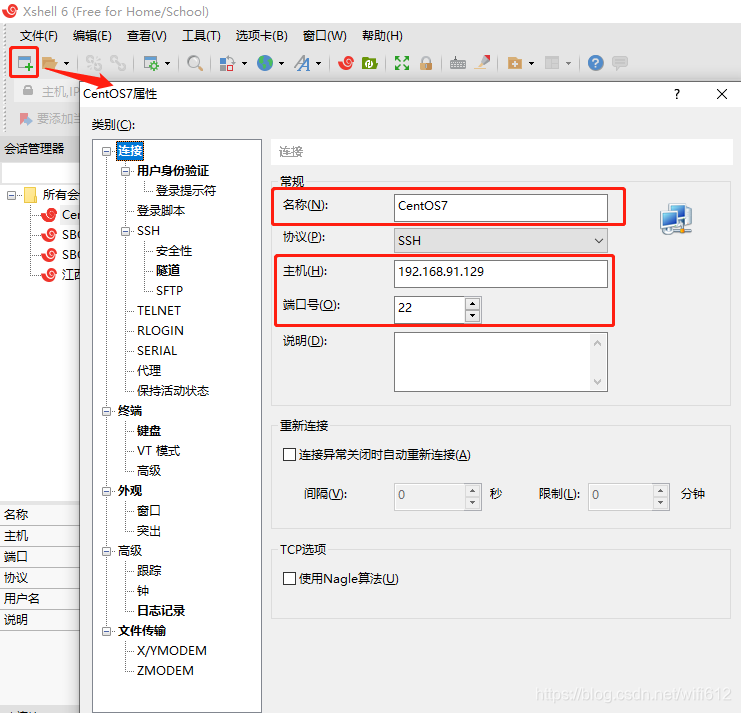
Task: Click the network computers icon in dialog
Action: (676, 219)
